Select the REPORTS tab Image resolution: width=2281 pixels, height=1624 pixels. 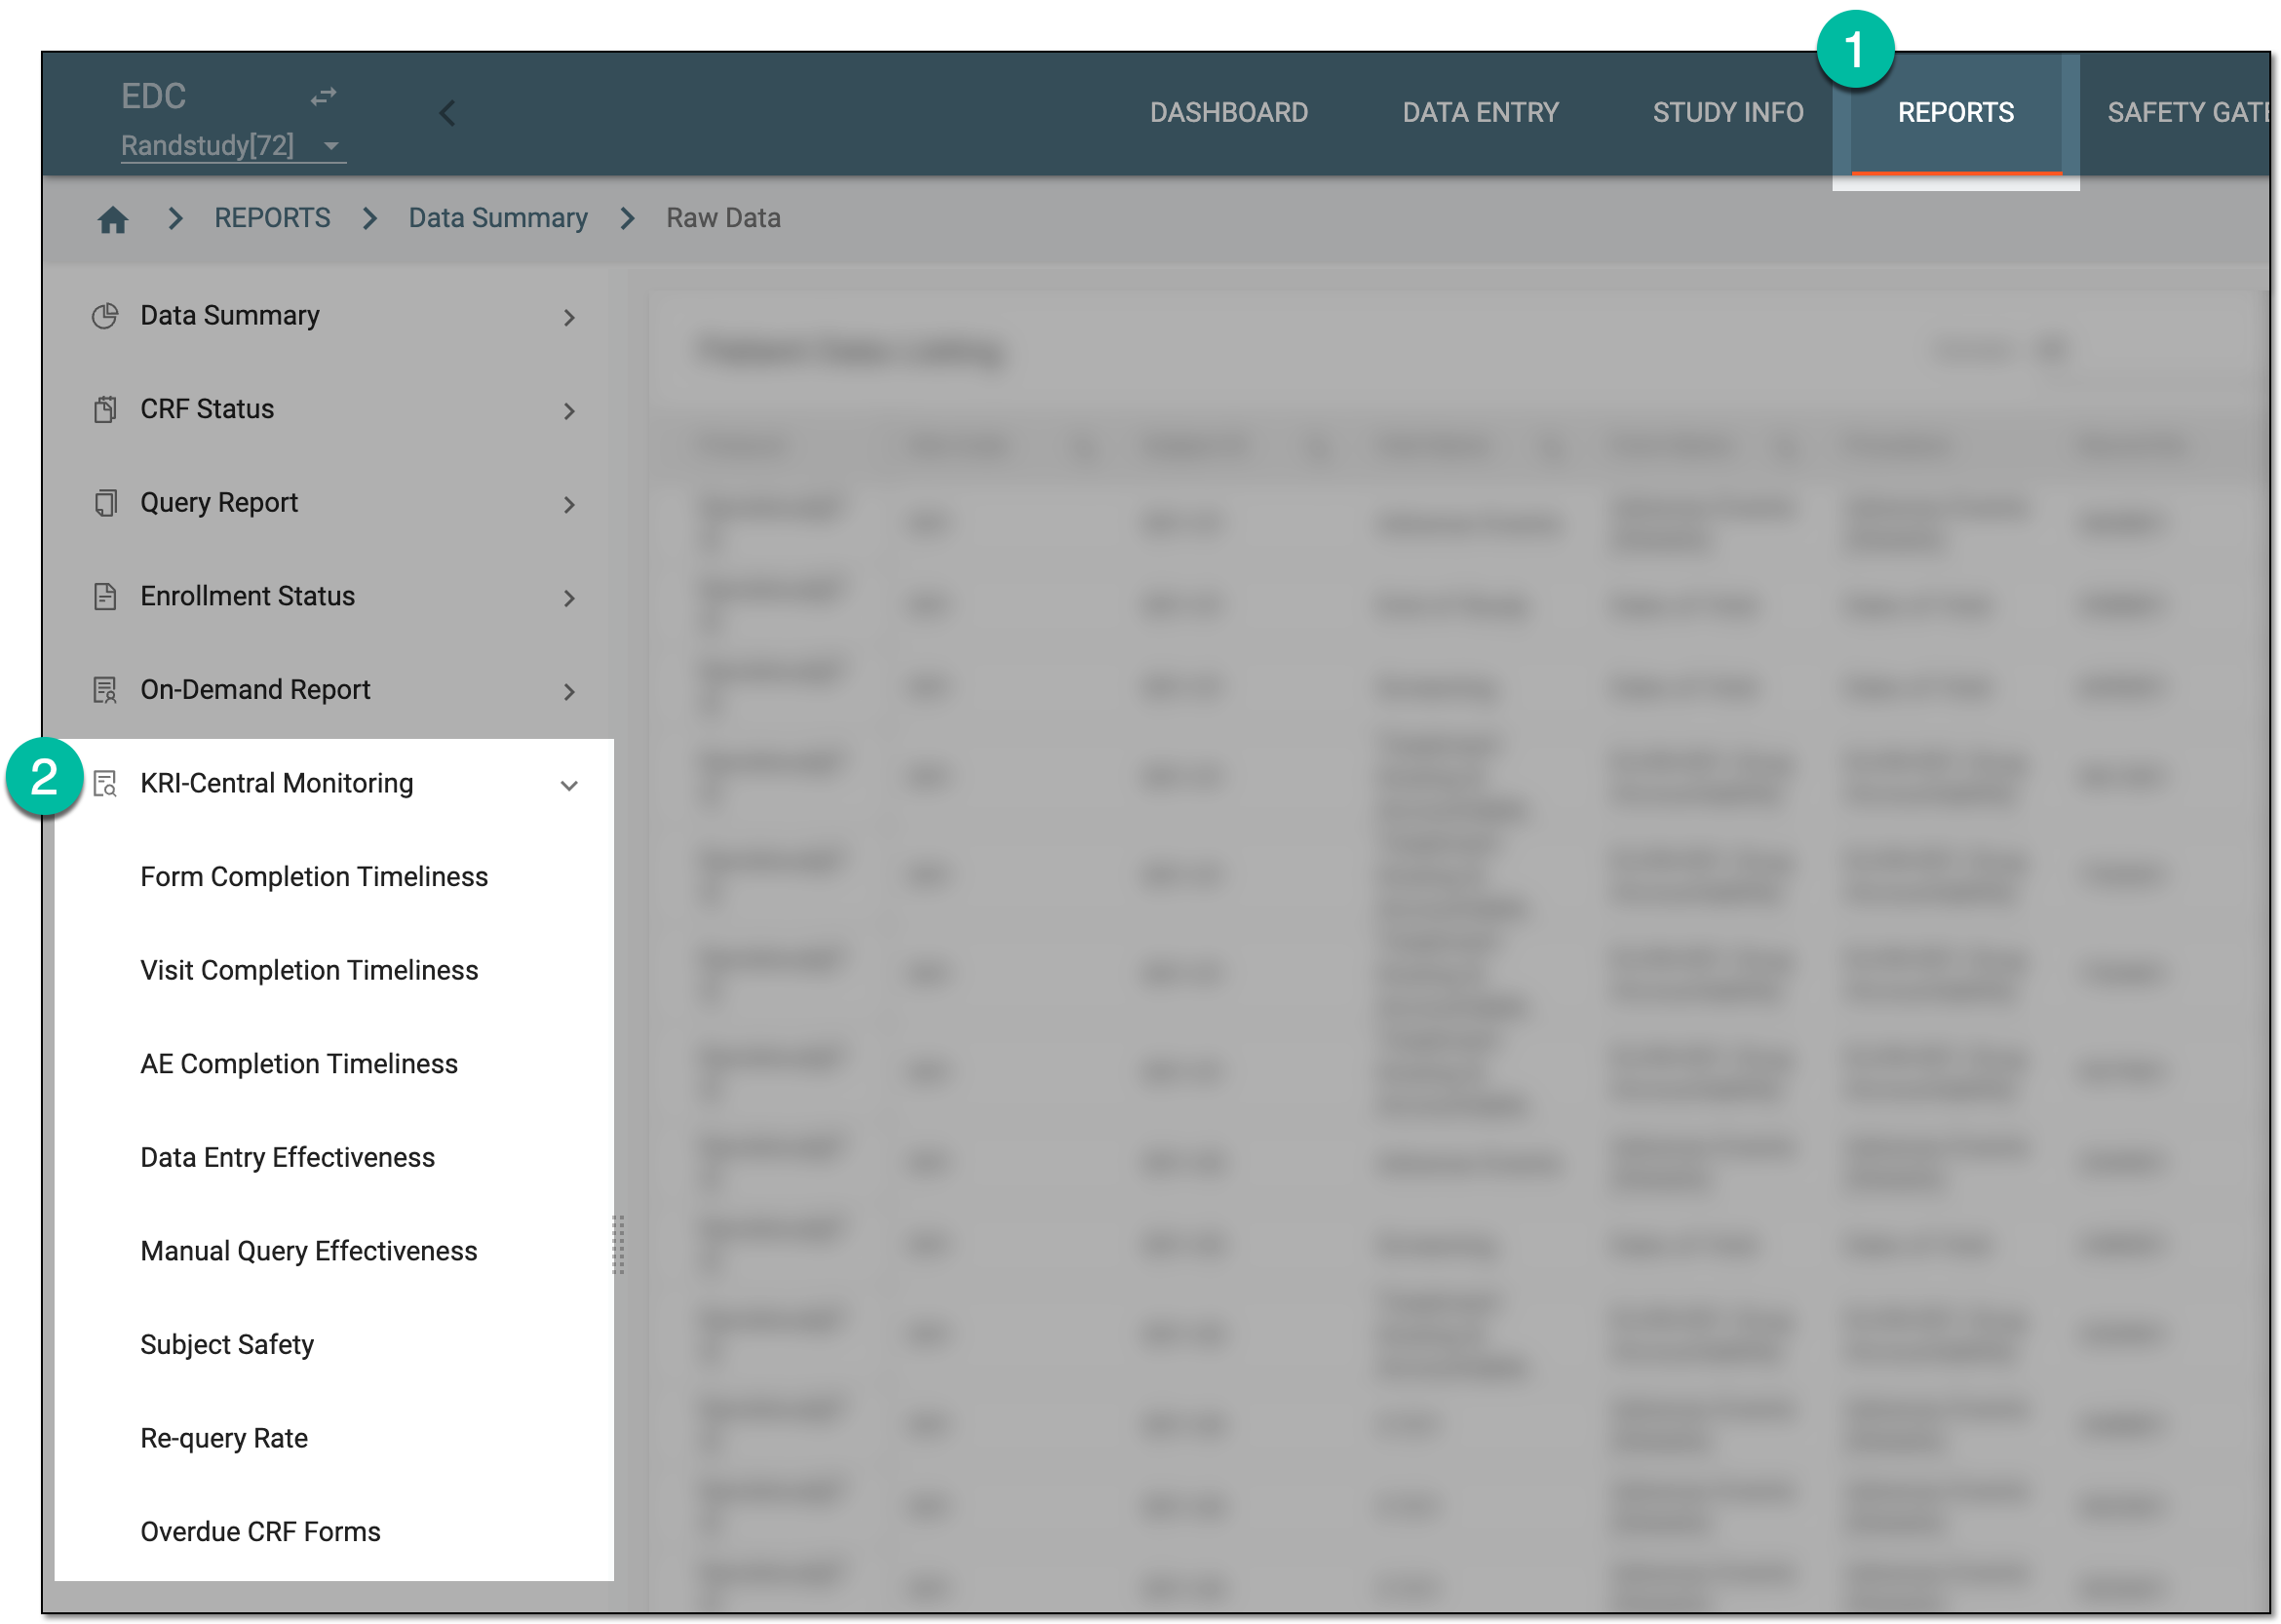tap(1955, 113)
